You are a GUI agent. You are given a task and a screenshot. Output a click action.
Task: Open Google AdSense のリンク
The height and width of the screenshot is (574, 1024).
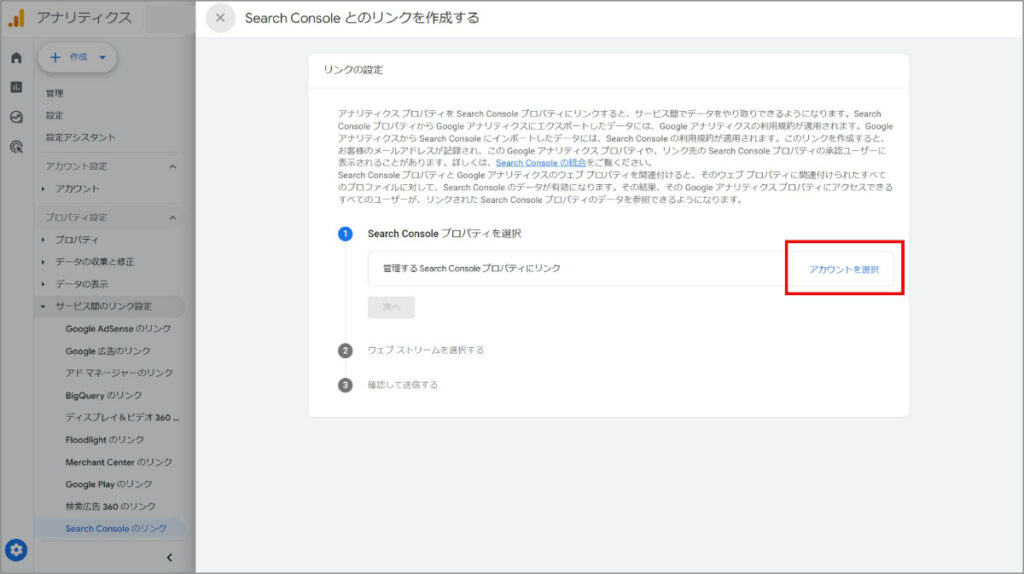pos(118,328)
